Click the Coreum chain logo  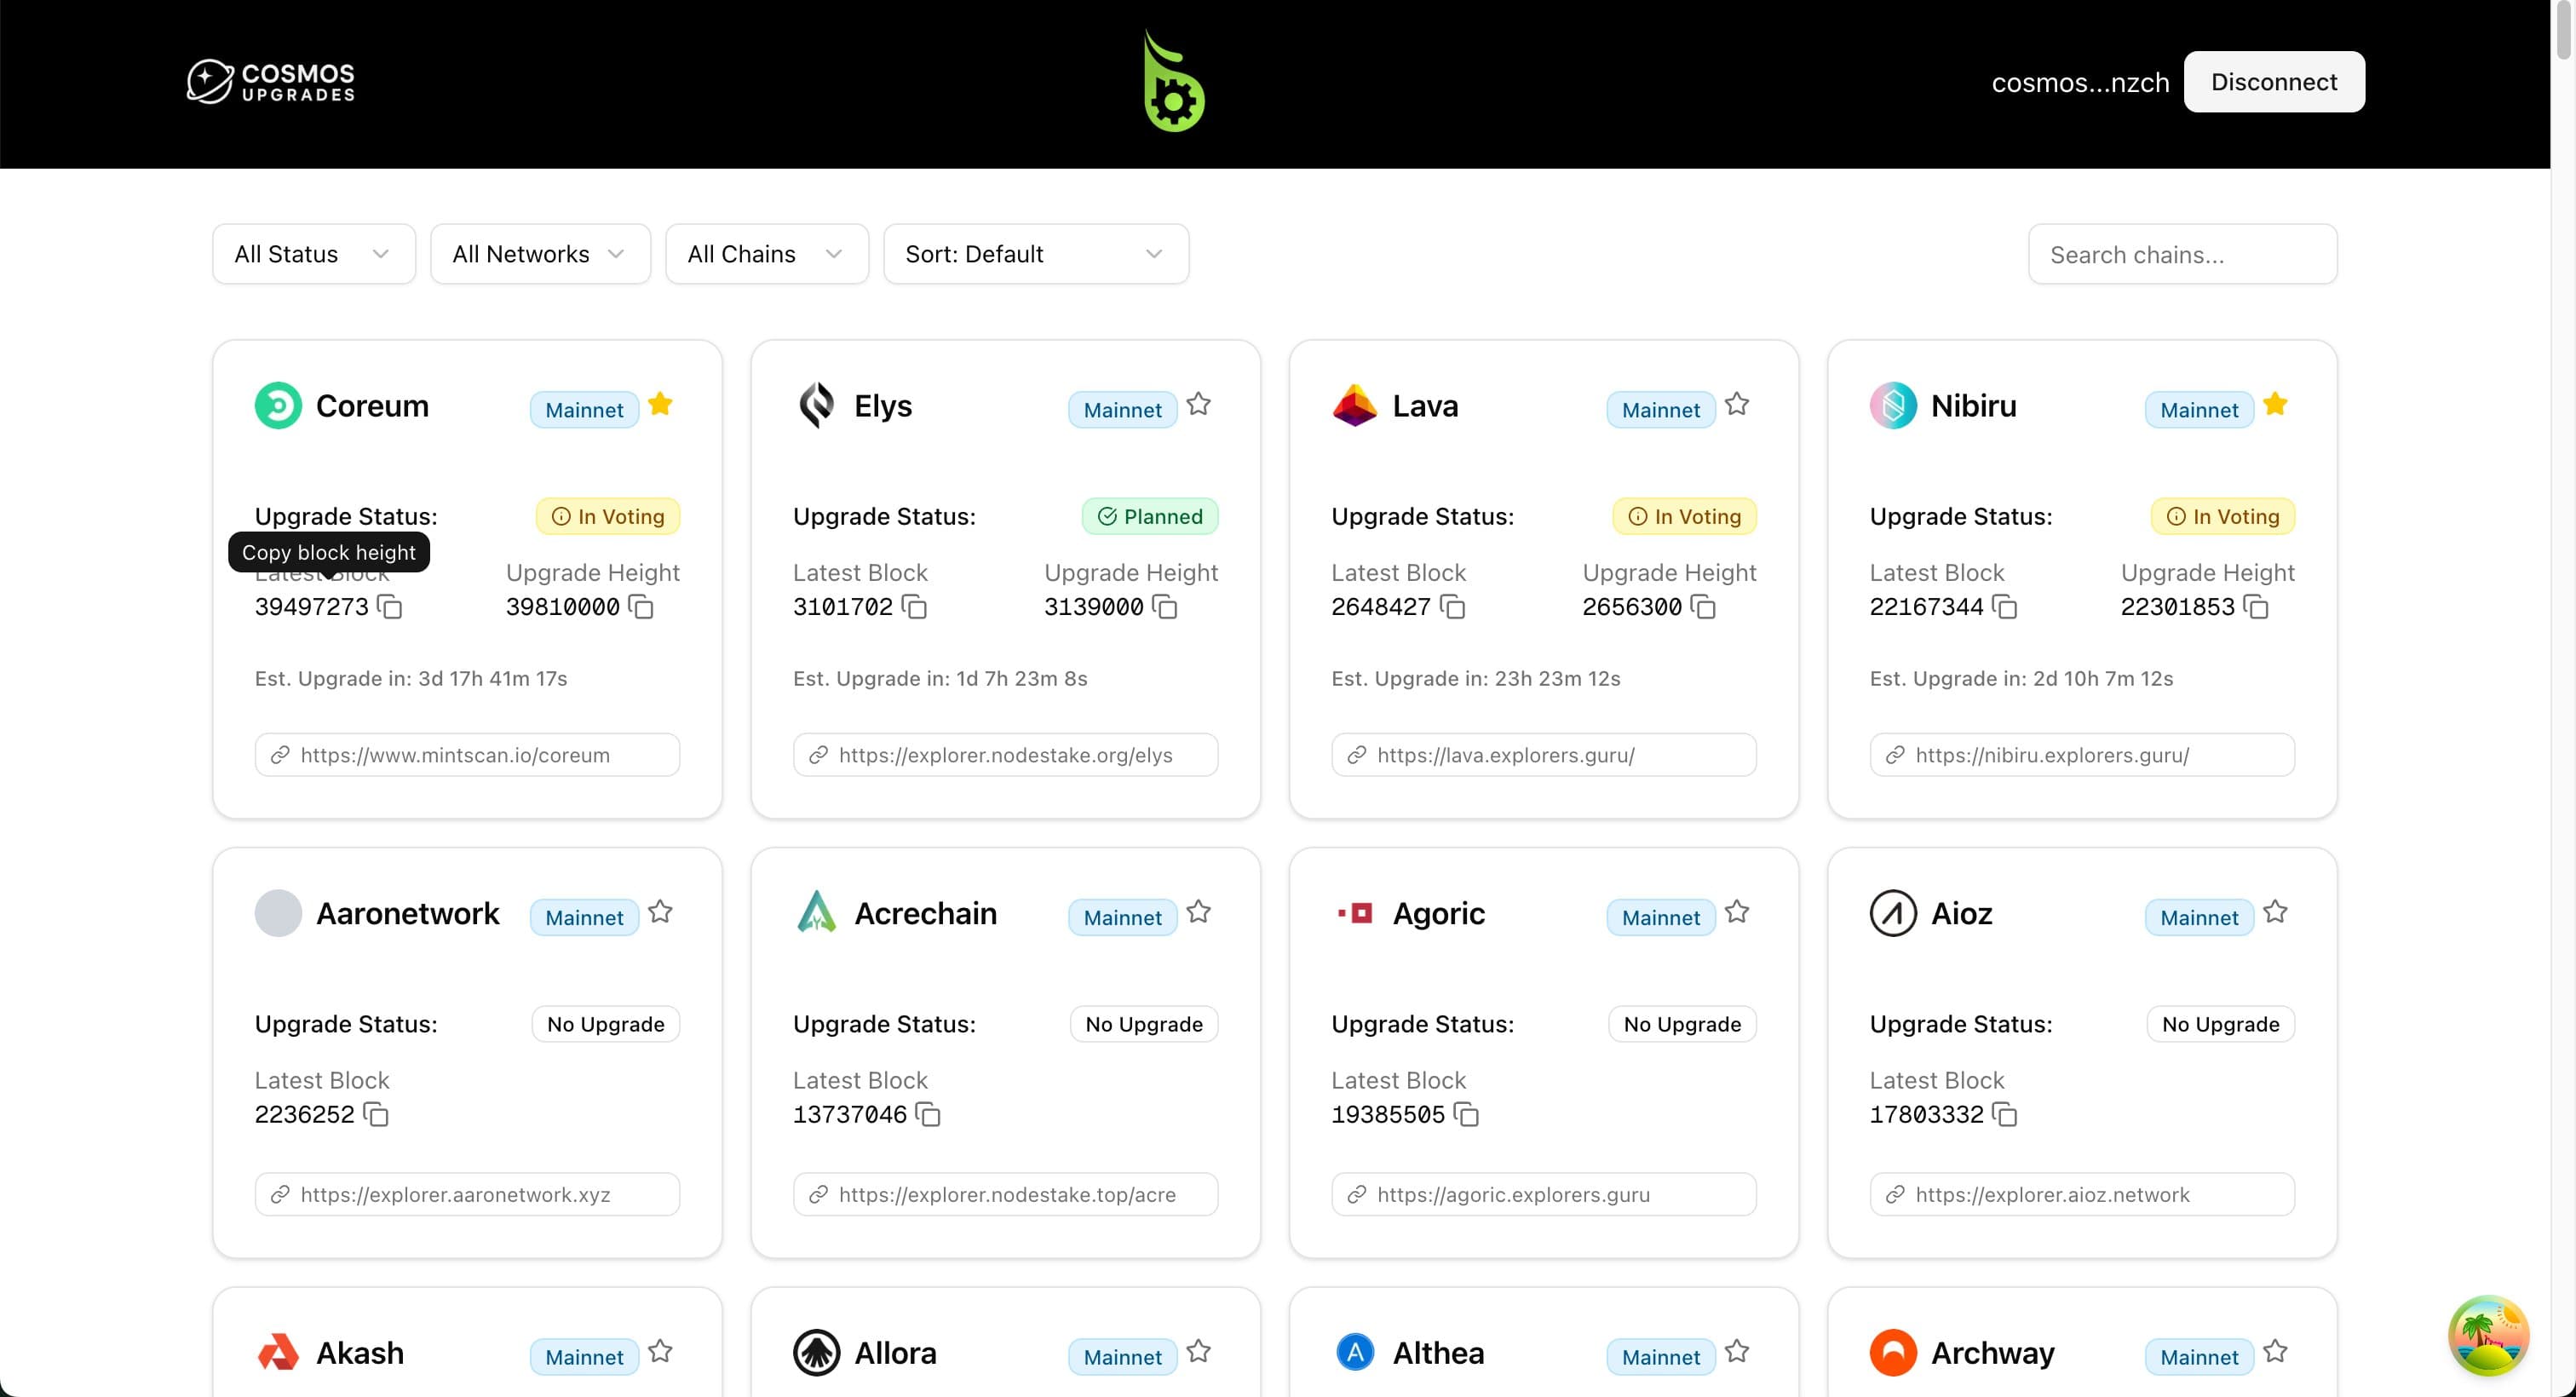(x=278, y=406)
